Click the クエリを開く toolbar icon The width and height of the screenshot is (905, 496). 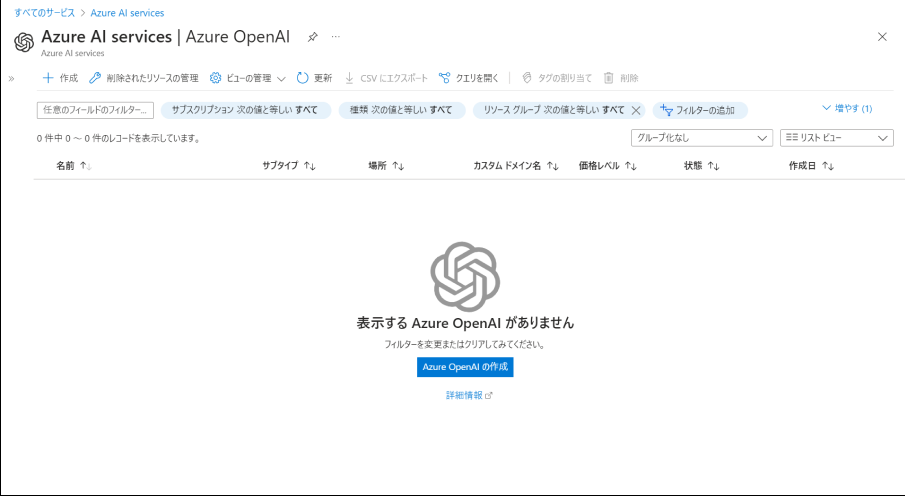pyautogui.click(x=444, y=78)
